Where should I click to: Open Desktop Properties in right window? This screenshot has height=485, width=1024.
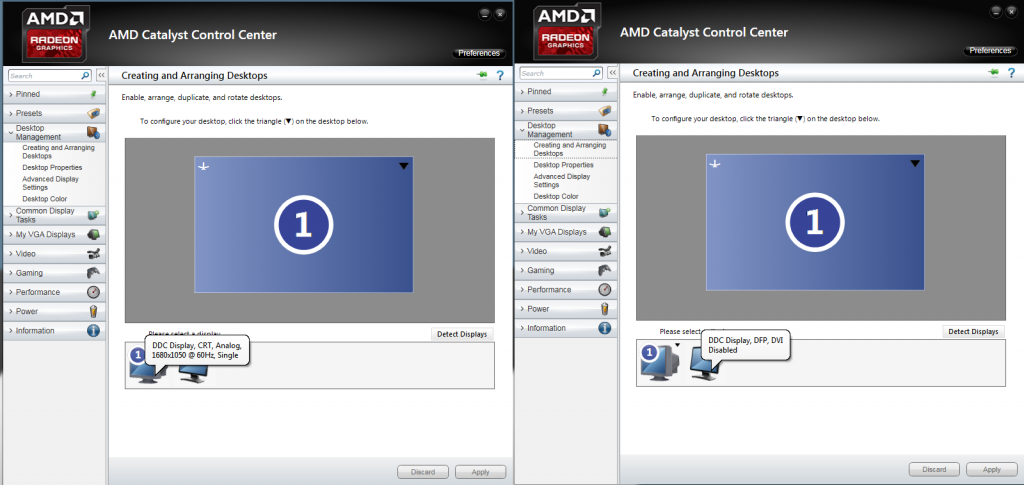pyautogui.click(x=564, y=164)
